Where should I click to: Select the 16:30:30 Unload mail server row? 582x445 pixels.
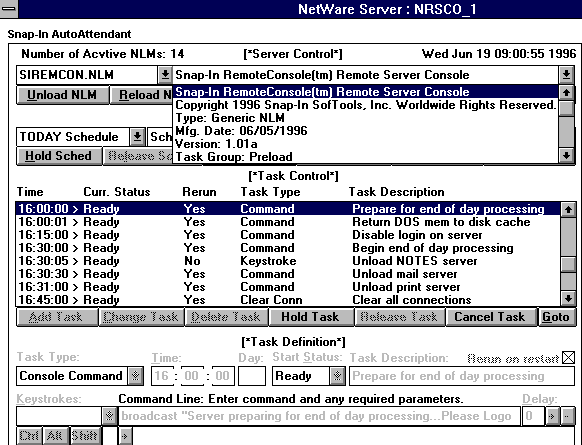tap(288, 274)
